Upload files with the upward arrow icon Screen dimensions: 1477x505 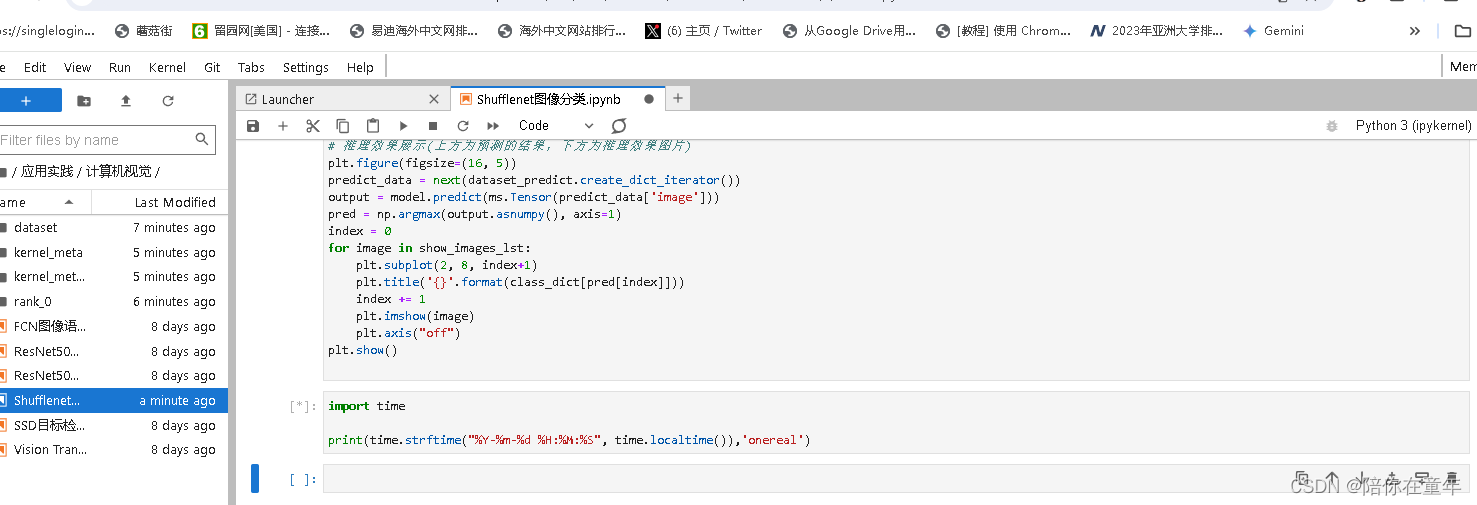click(x=126, y=101)
